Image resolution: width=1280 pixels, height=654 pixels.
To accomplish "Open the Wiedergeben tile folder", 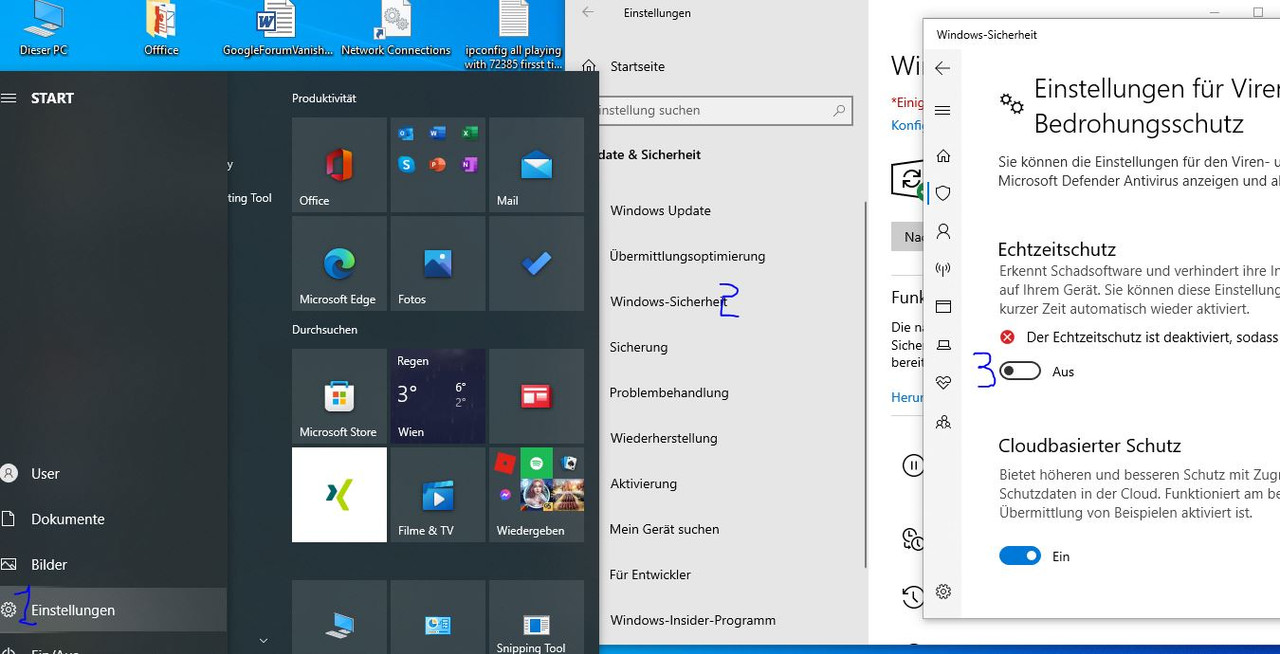I will point(536,495).
